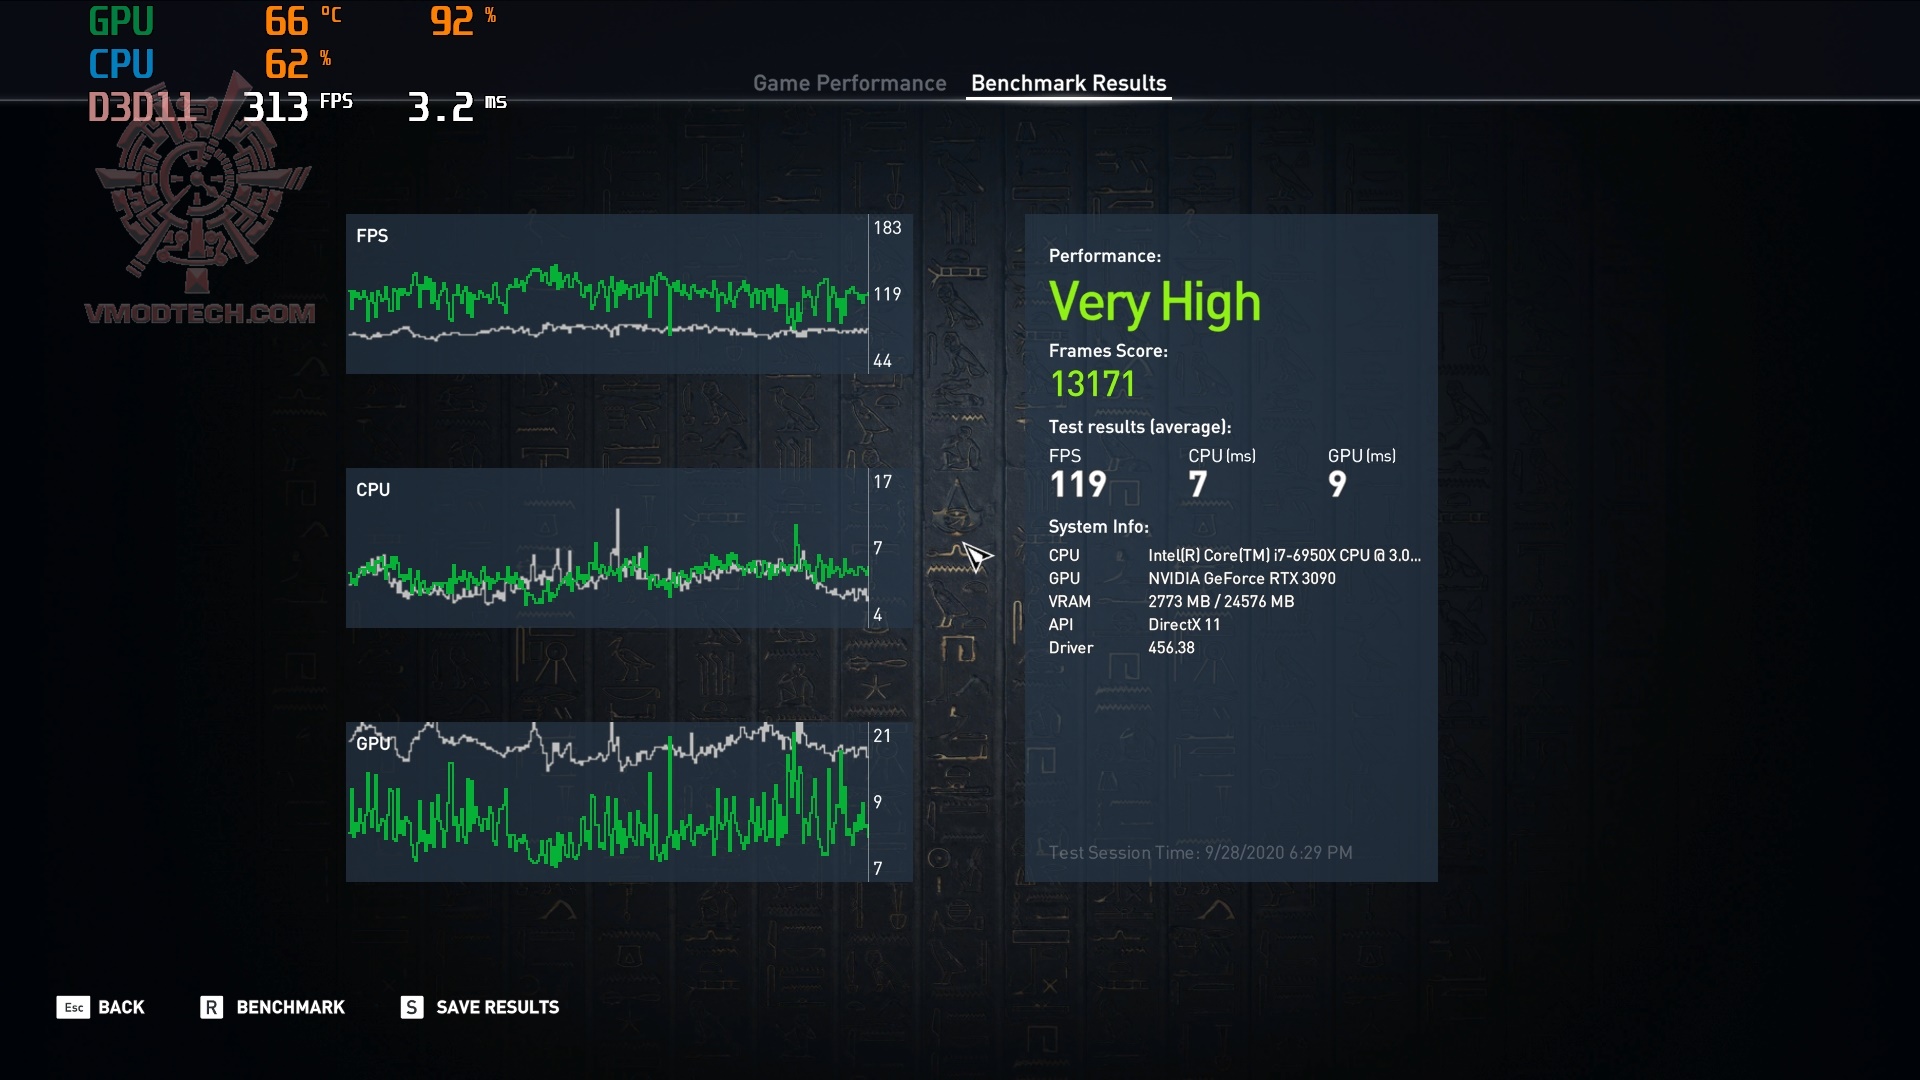1920x1080 pixels.
Task: Switch to the Game Performance tab
Action: point(850,84)
